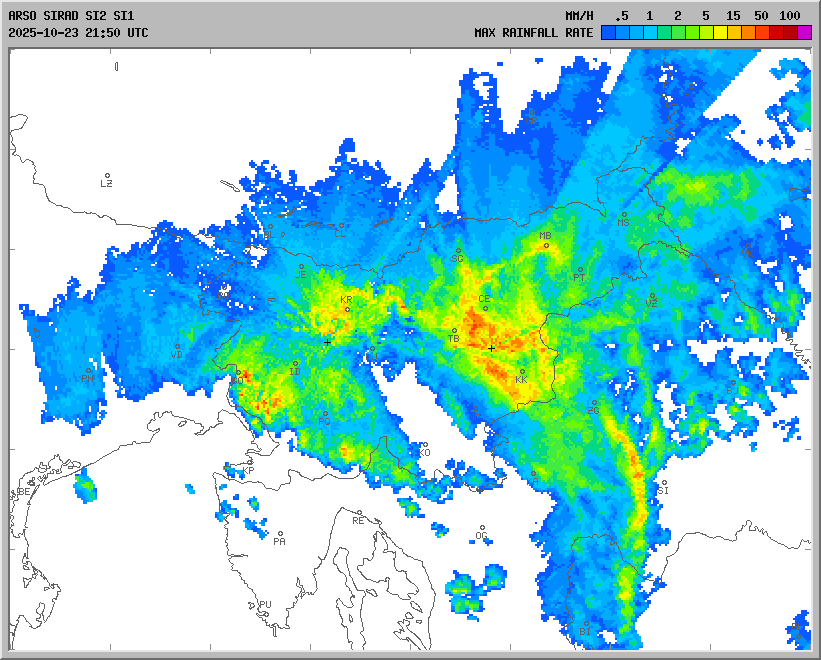
Task: Click the radar cross marker below KR
Action: [327, 342]
